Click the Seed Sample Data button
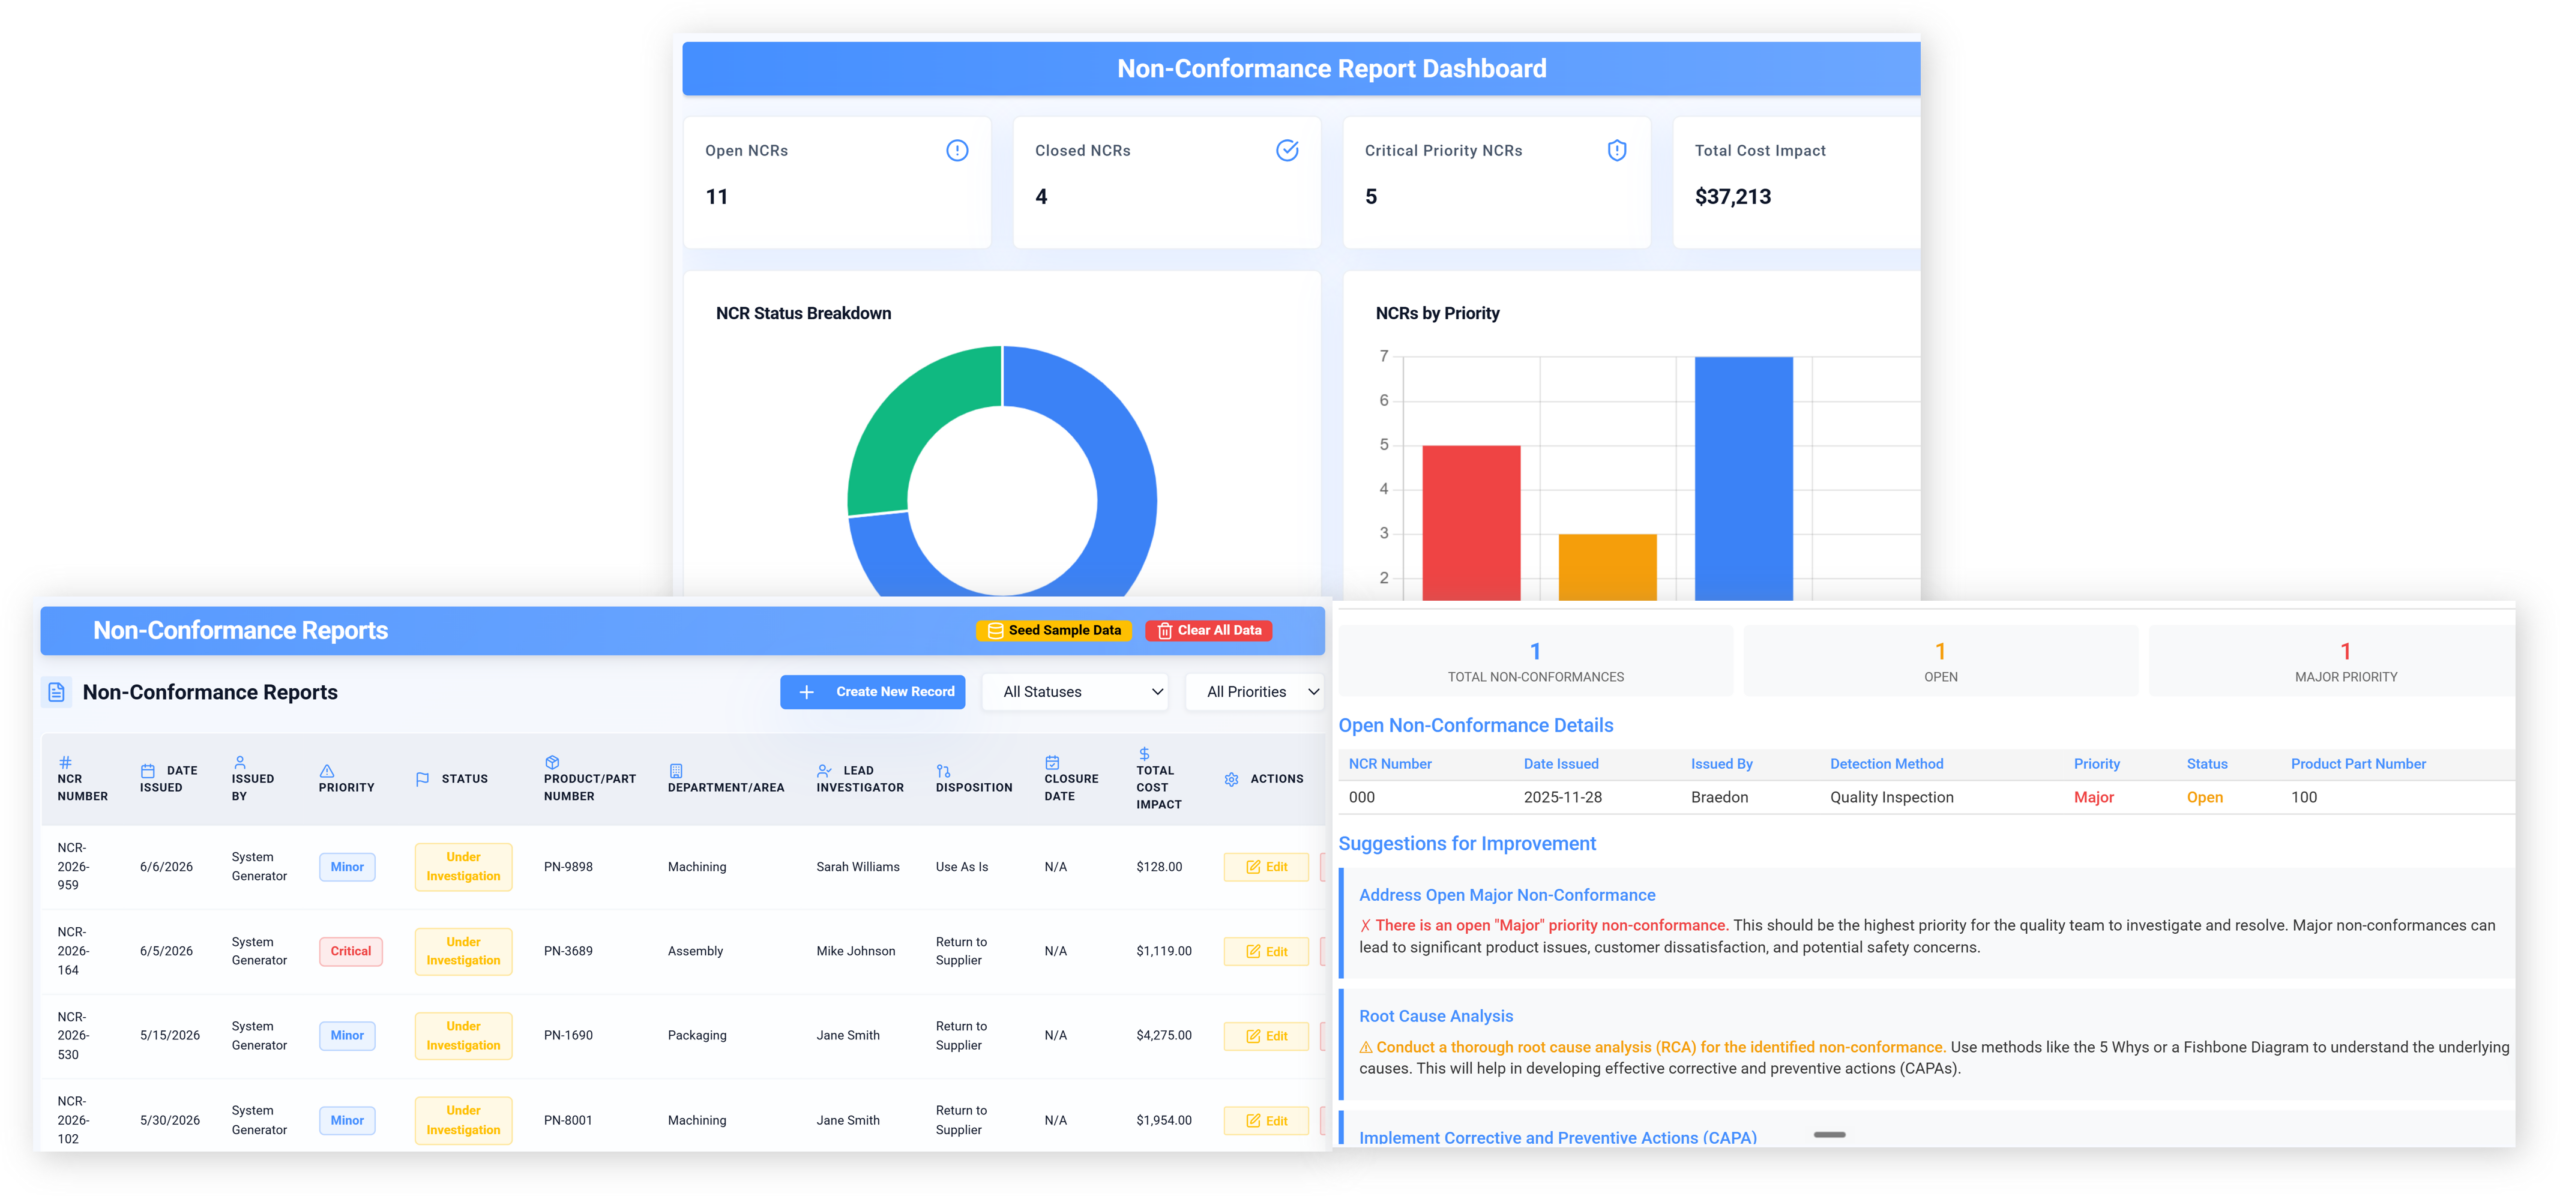Image resolution: width=2560 pixels, height=1196 pixels. click(1054, 630)
